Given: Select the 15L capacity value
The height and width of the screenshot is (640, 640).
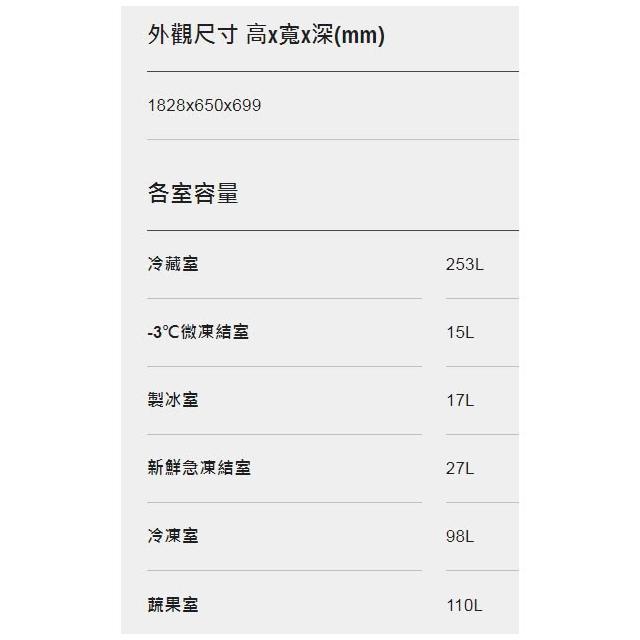Looking at the screenshot, I should point(460,333).
